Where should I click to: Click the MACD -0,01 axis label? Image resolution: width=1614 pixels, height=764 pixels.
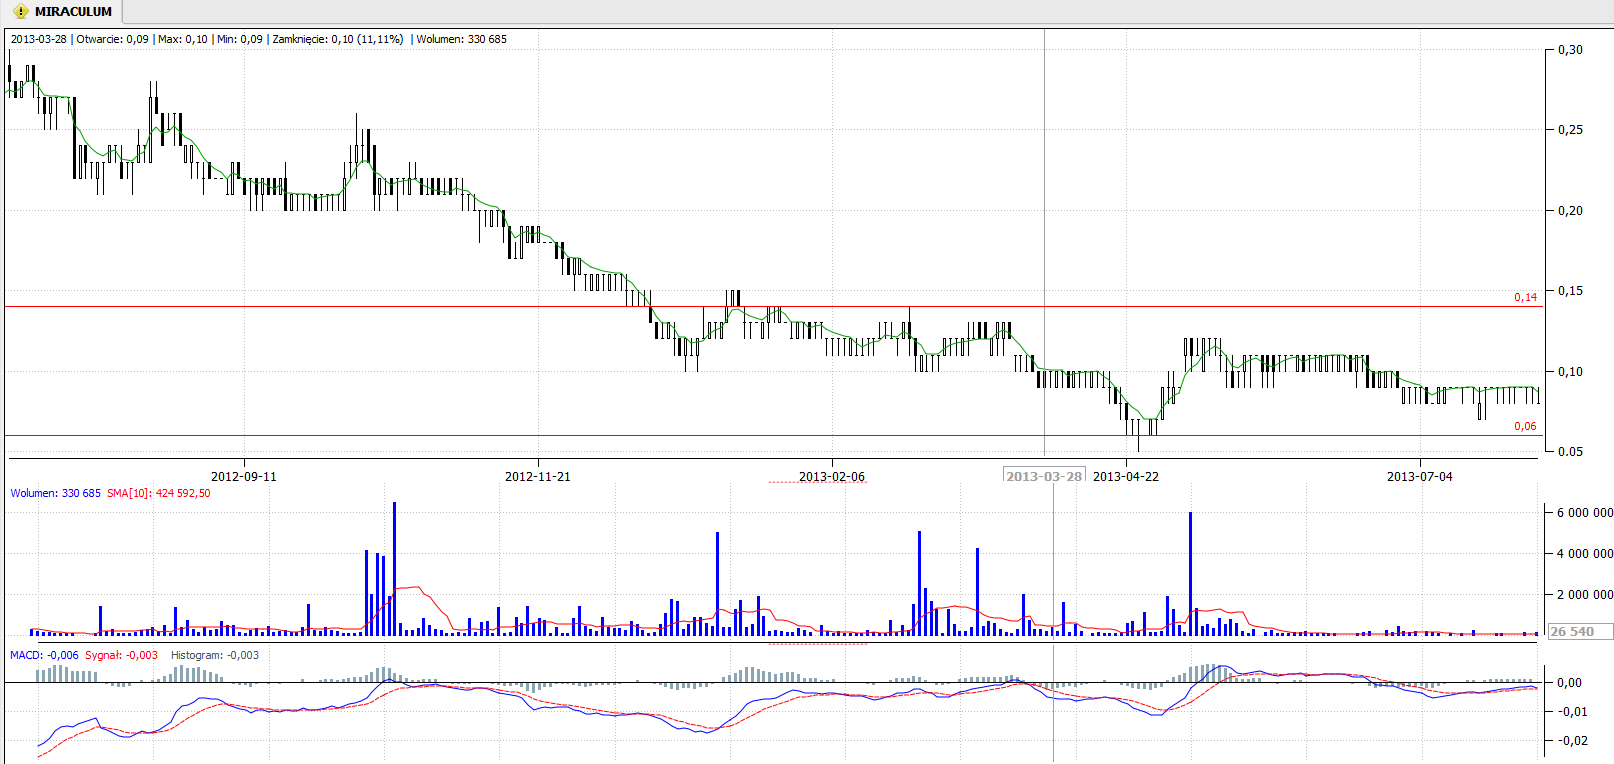1573,712
